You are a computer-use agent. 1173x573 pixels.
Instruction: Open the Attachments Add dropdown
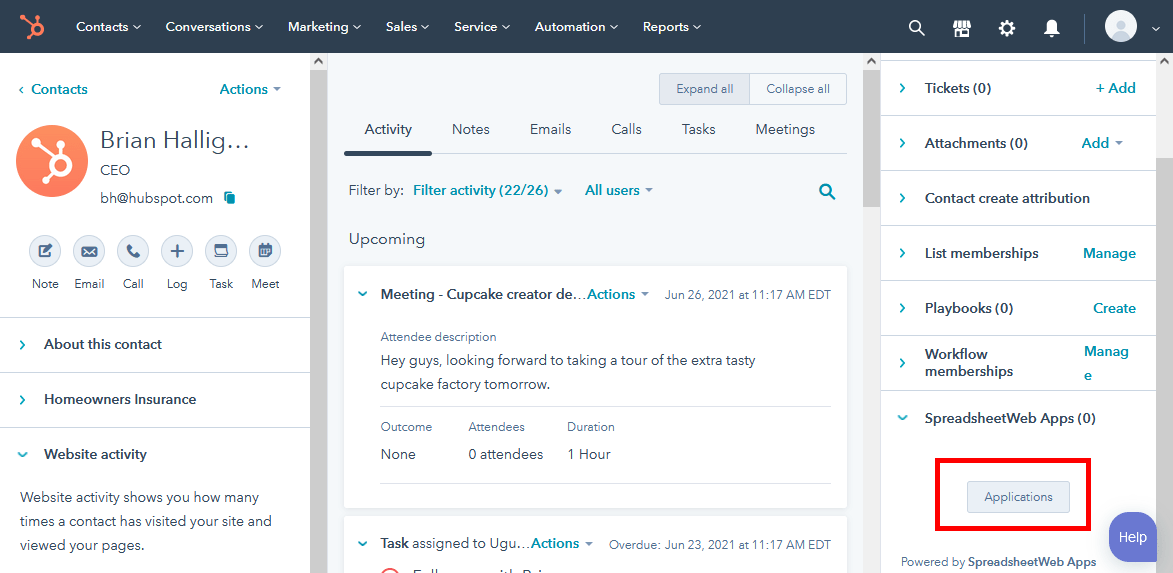tap(1102, 143)
